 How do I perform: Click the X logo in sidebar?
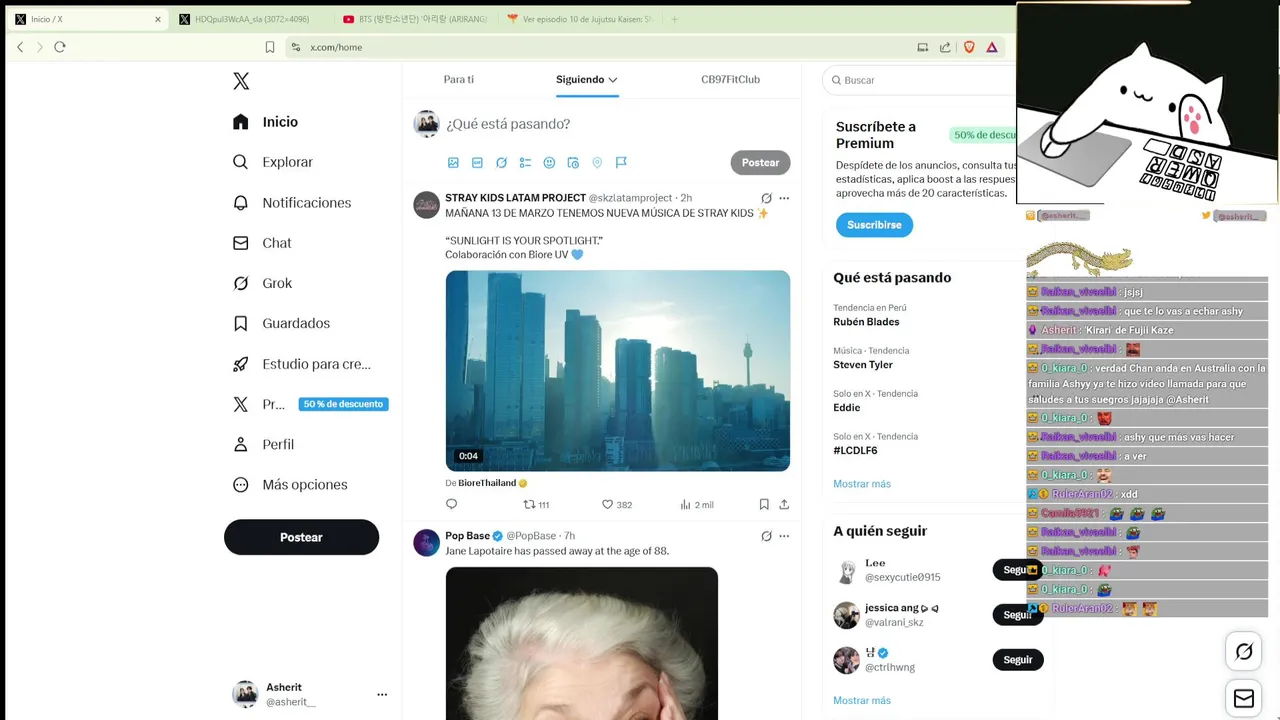click(x=241, y=81)
